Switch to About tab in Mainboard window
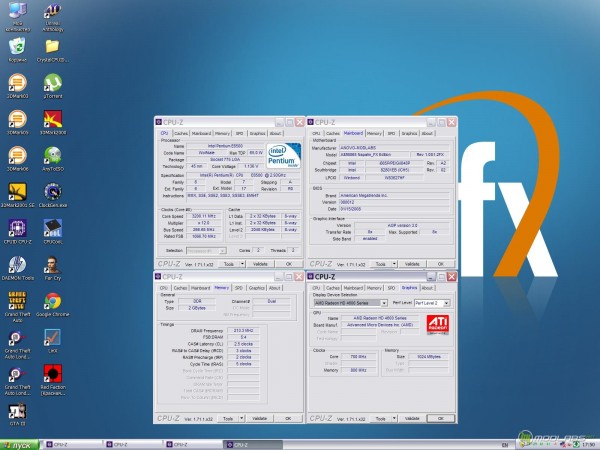This screenshot has width=600, height=450. click(x=427, y=133)
